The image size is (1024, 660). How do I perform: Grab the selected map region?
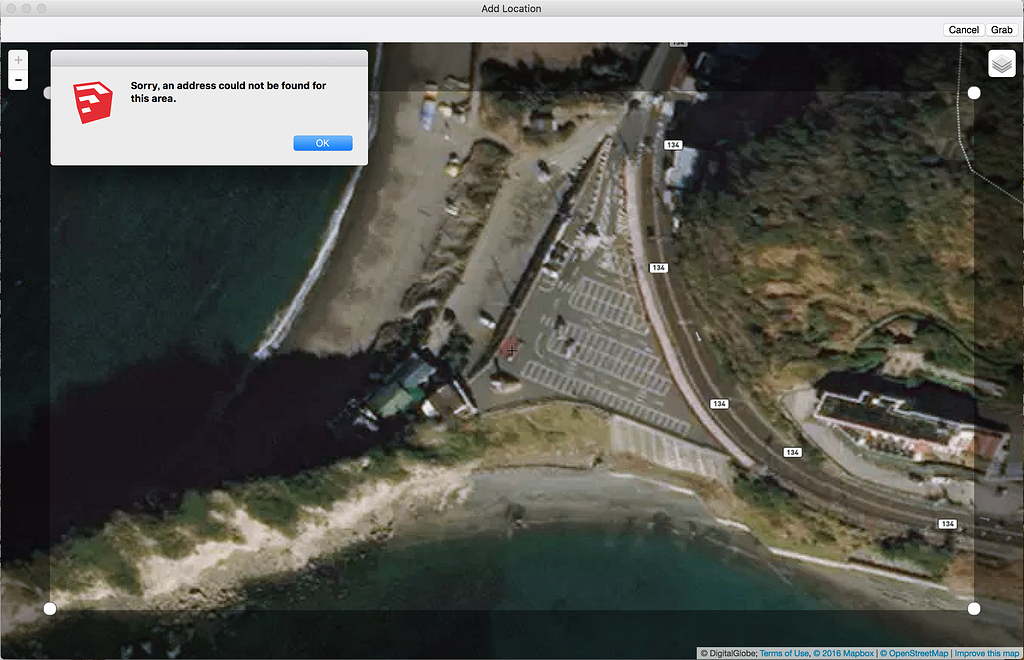point(1001,29)
